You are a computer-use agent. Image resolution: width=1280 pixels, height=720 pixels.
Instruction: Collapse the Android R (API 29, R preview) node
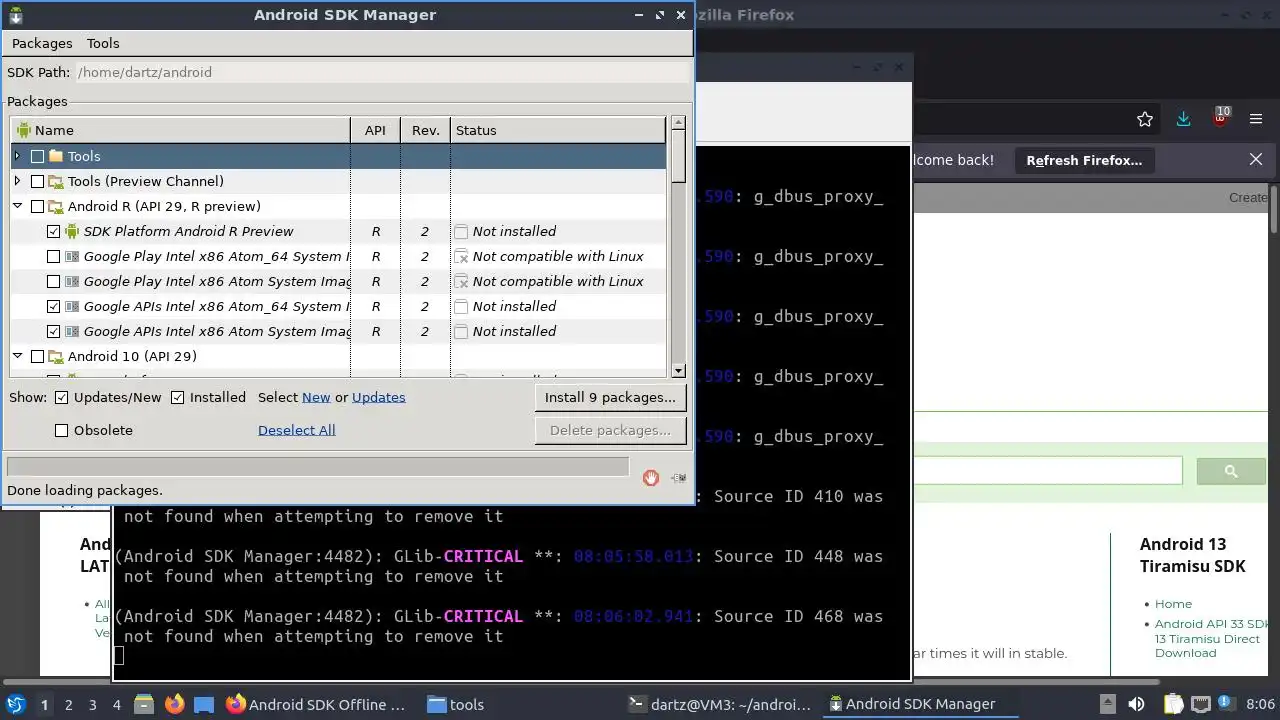[18, 206]
